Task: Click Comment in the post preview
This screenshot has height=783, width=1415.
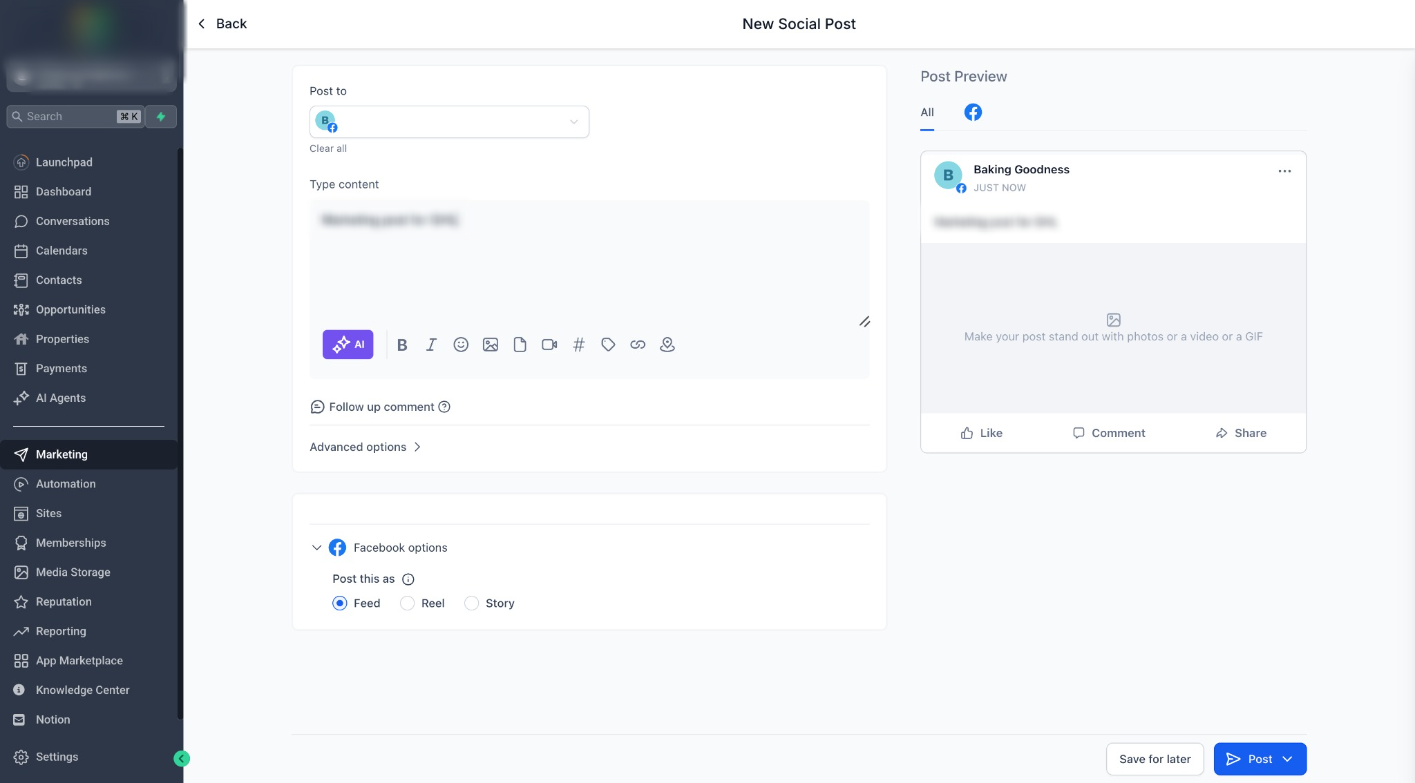Action: tap(1109, 433)
